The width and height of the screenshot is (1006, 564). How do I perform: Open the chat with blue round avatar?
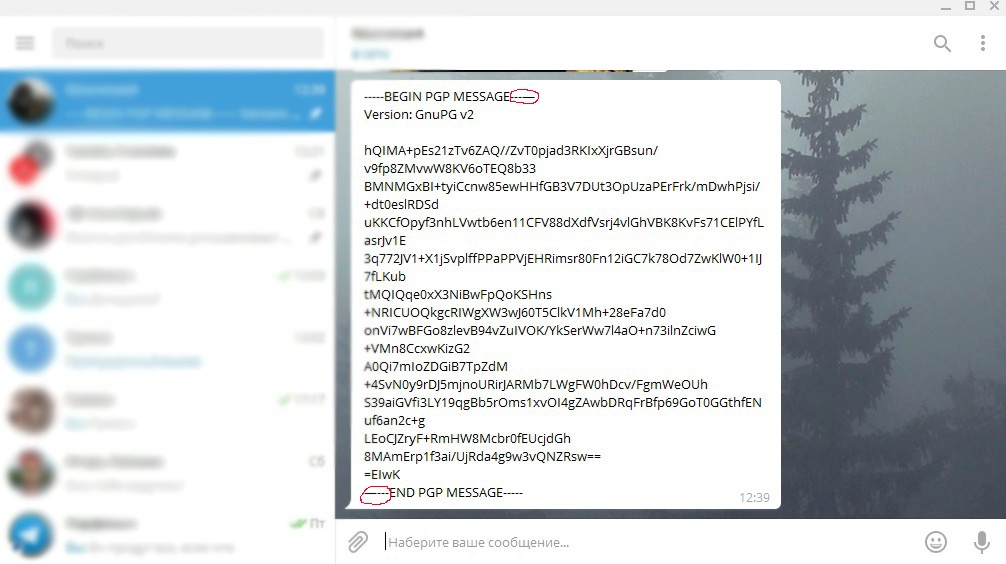167,349
